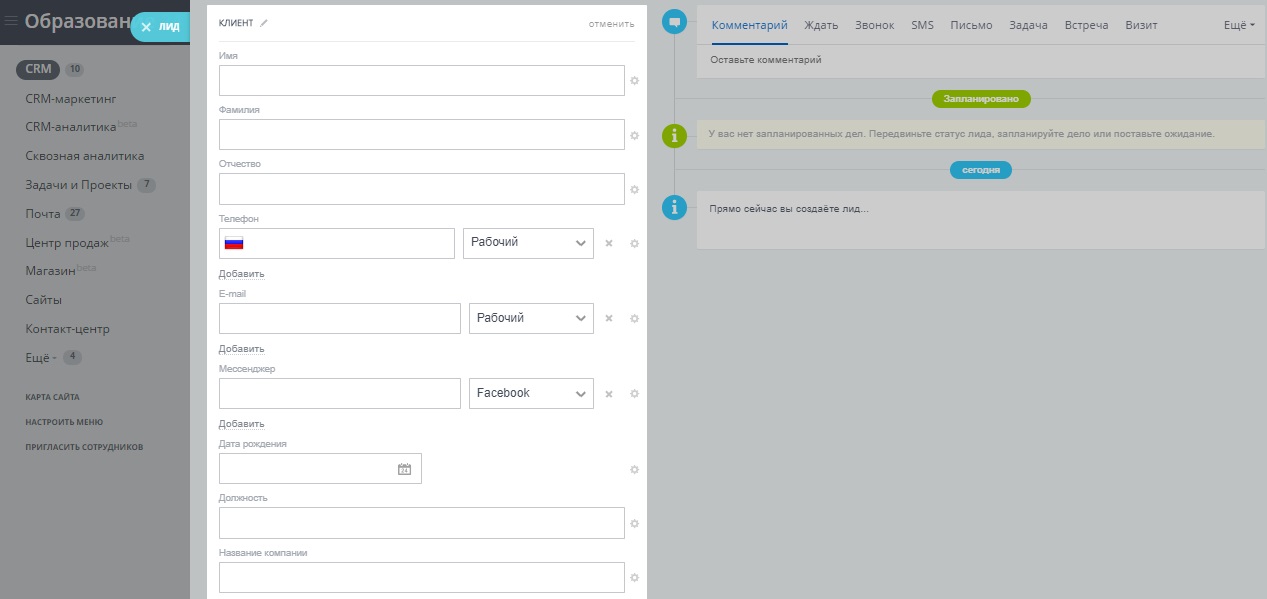Click the НАСТРОИТЬ МЕНЮ link
The width and height of the screenshot is (1267, 599).
coord(64,422)
